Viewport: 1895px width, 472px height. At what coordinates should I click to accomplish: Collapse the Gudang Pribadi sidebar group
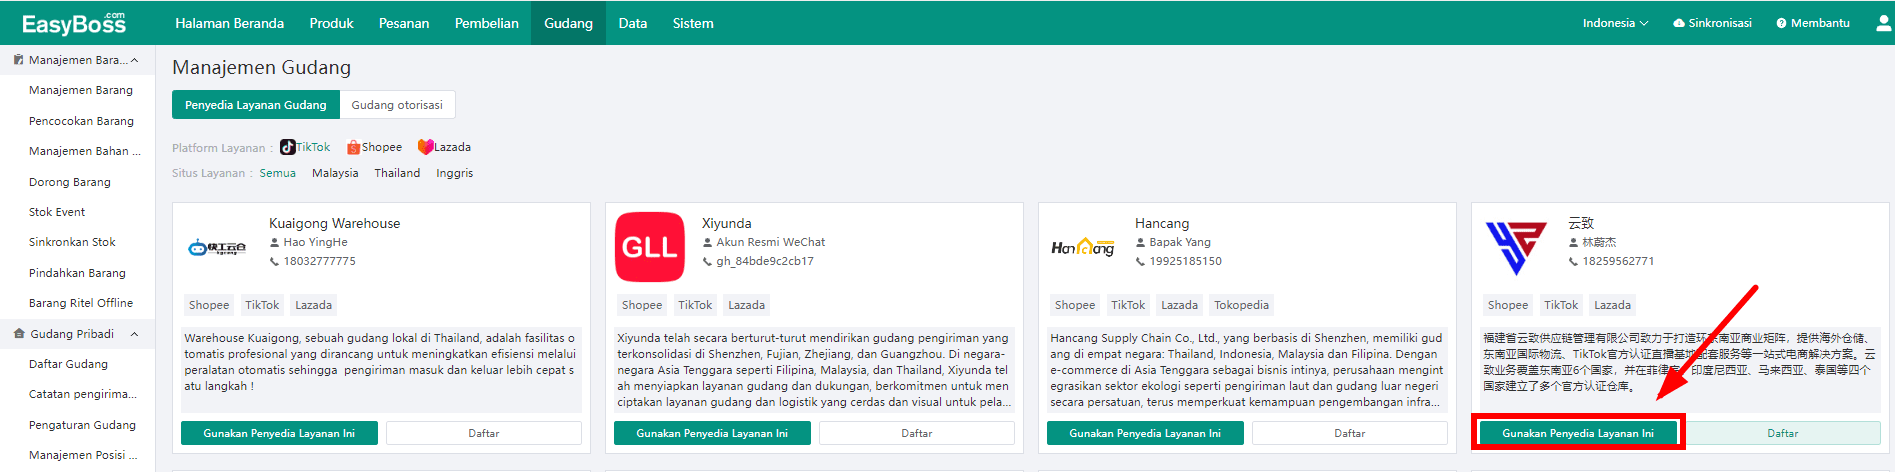click(x=134, y=334)
